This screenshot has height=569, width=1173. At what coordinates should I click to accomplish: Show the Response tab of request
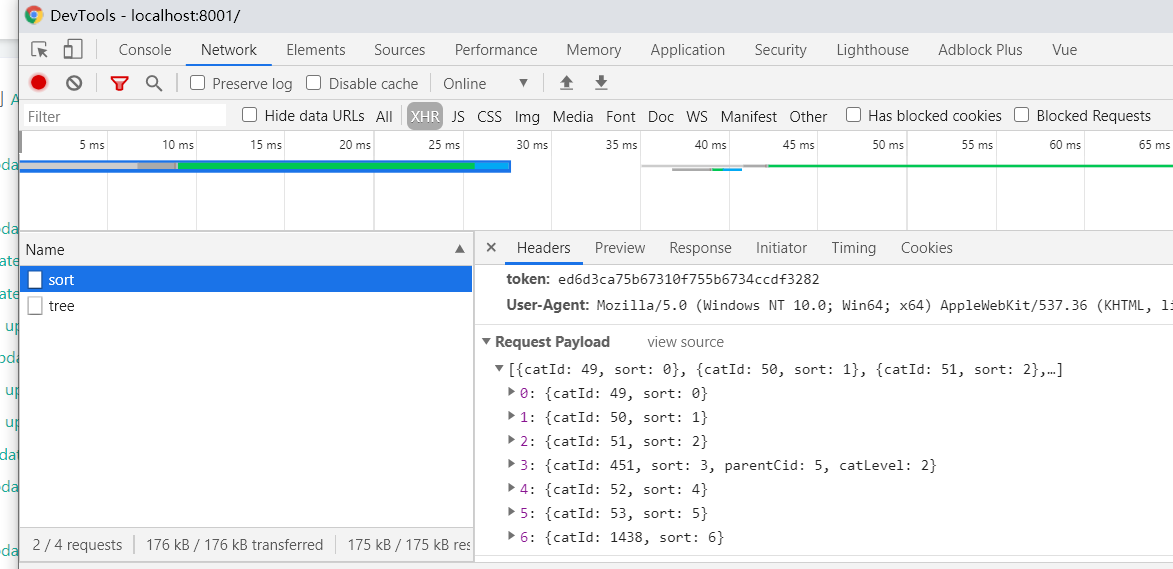pyautogui.click(x=700, y=248)
